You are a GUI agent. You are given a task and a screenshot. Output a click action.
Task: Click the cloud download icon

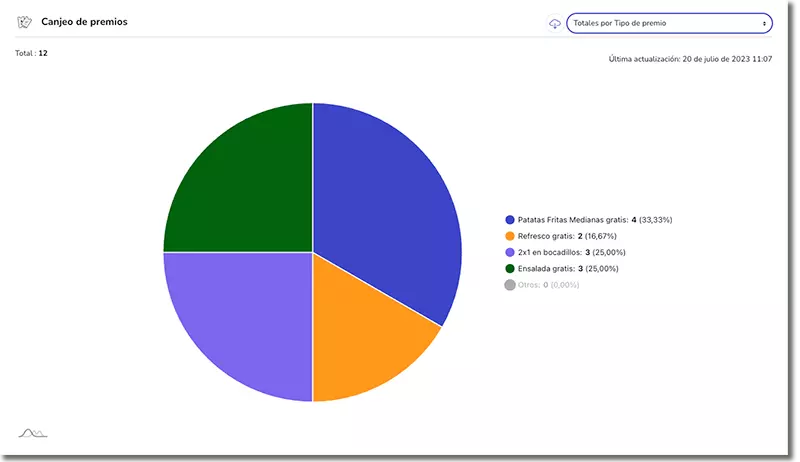[555, 23]
